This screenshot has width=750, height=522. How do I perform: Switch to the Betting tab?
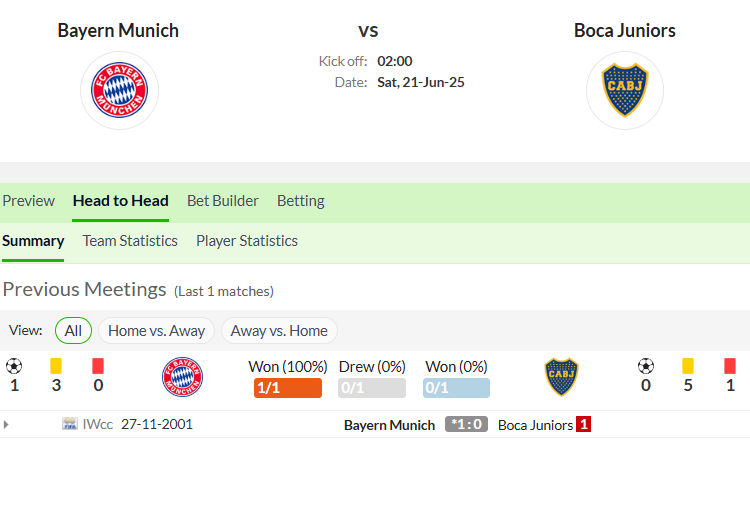tap(301, 200)
